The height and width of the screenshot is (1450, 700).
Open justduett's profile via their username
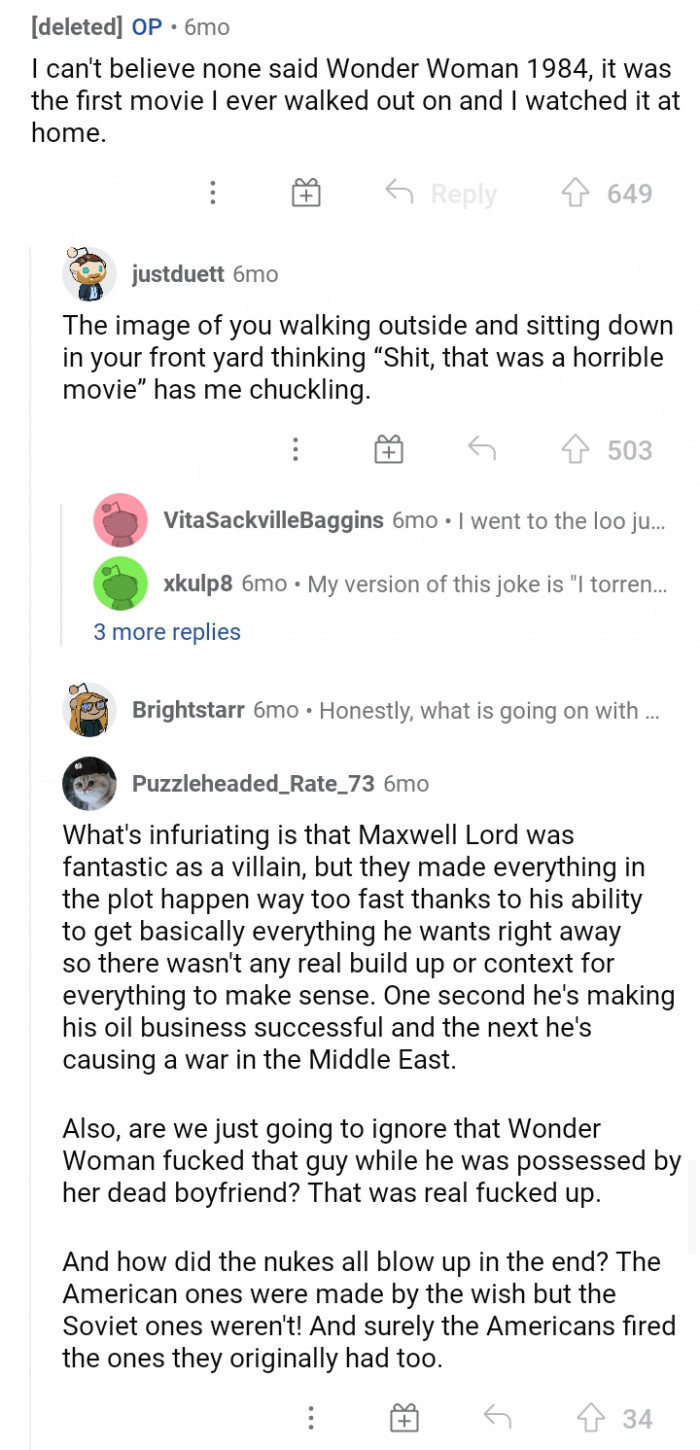pos(178,273)
